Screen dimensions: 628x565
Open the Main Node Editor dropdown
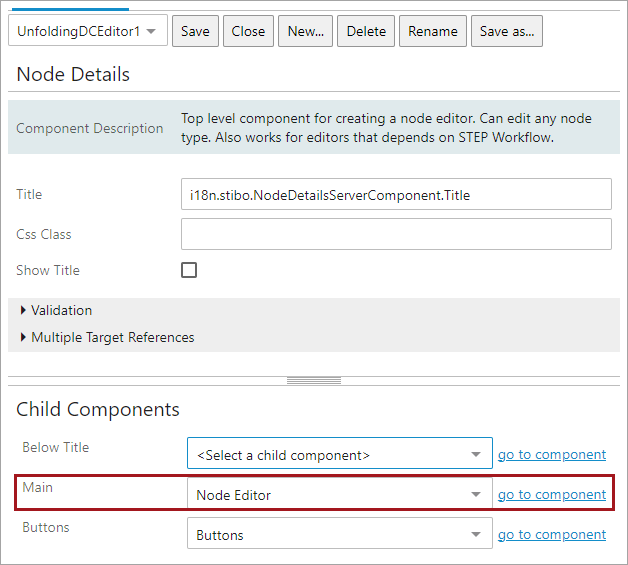pos(339,495)
